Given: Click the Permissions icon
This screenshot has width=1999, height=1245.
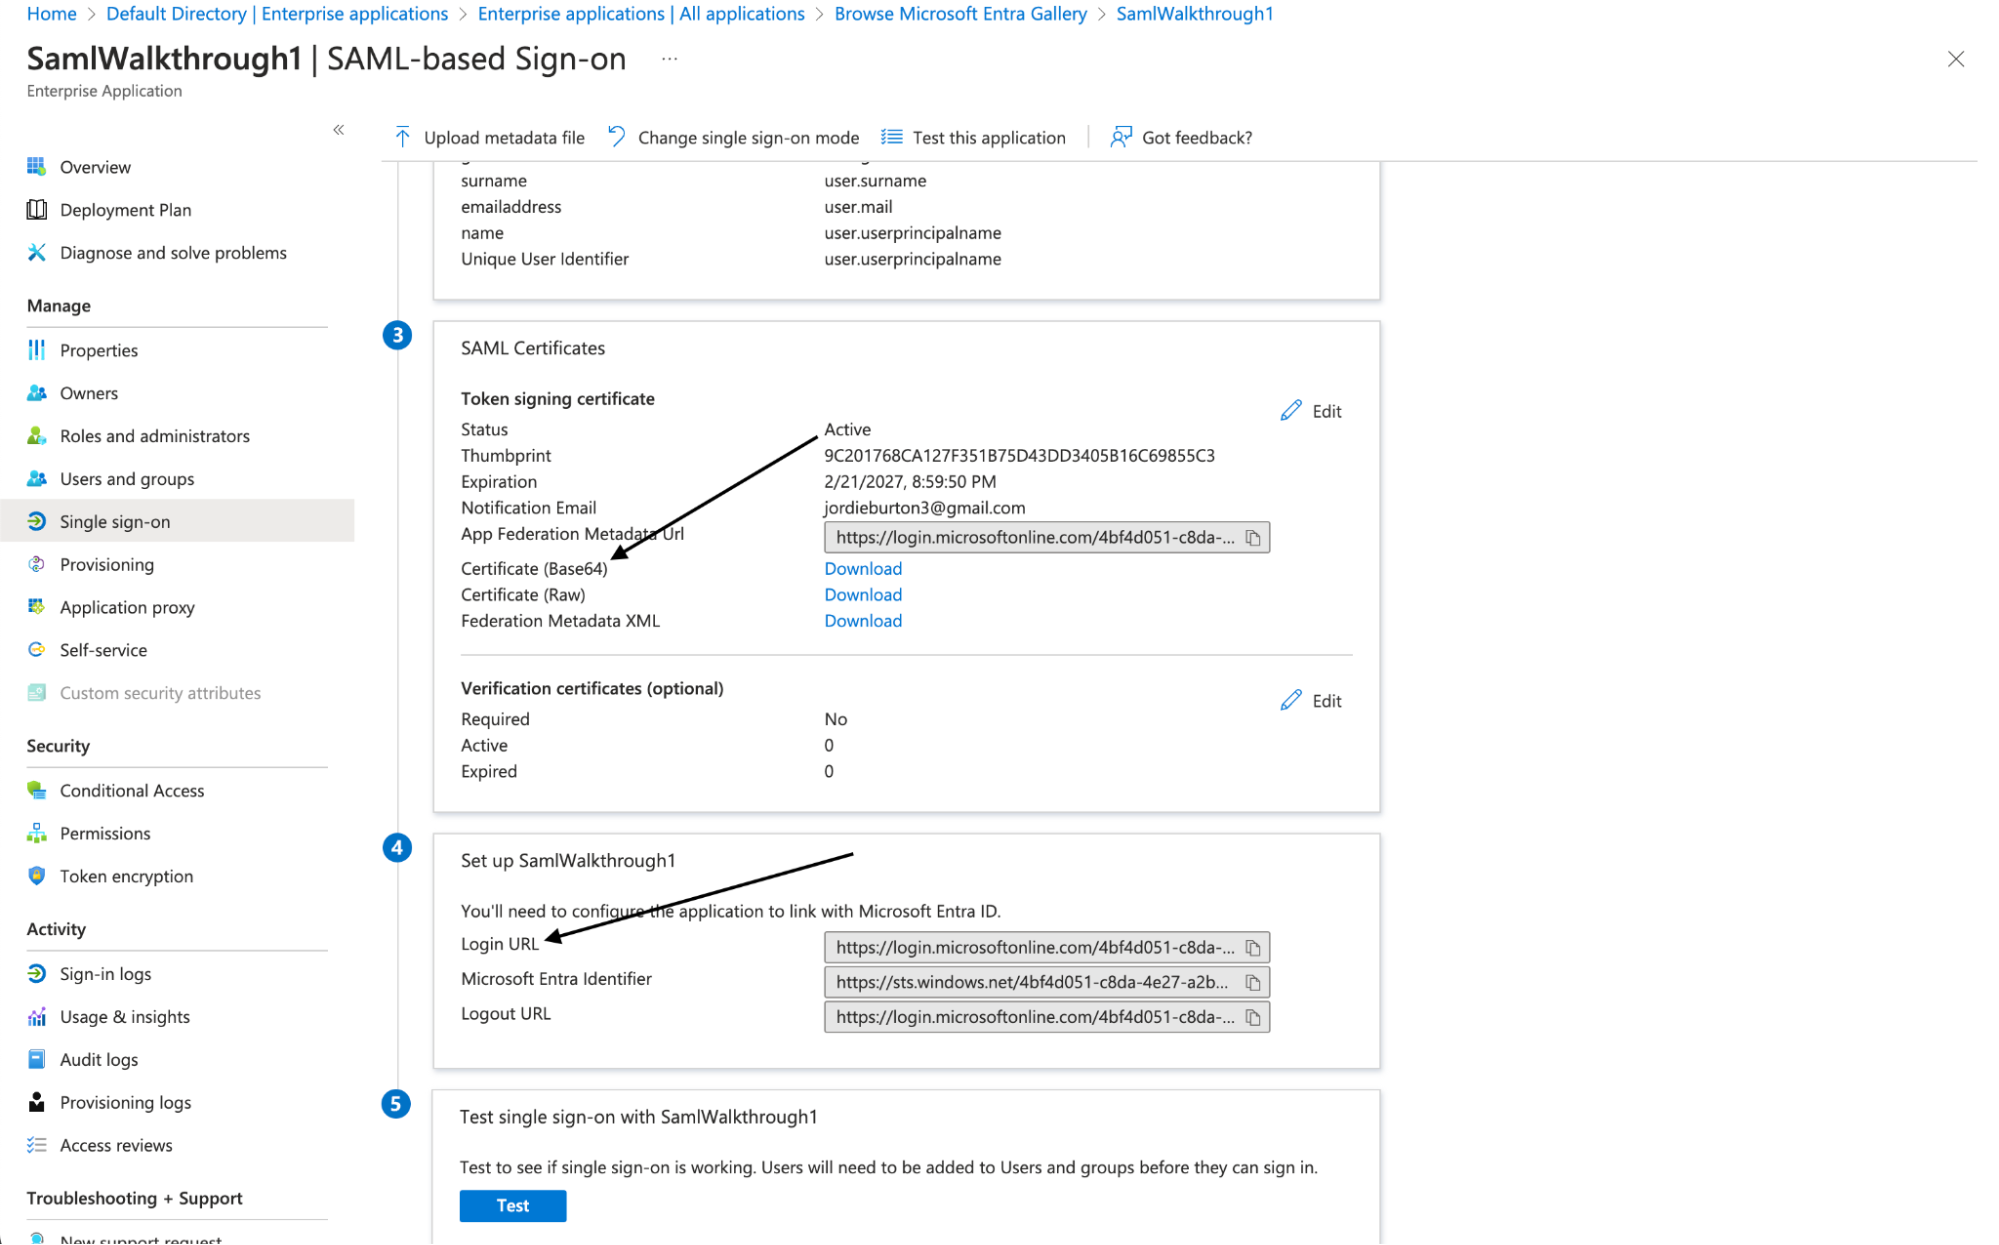Looking at the screenshot, I should click(x=37, y=833).
